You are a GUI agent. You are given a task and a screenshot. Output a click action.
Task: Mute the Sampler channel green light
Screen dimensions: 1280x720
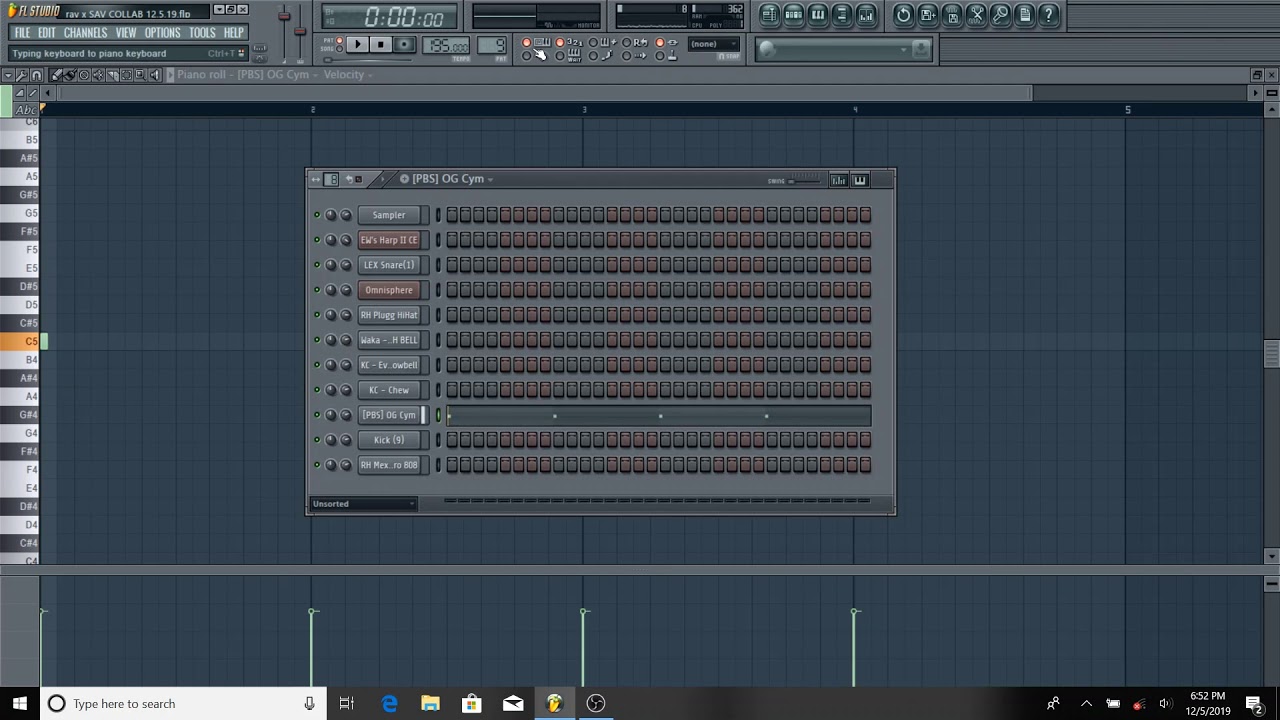pos(317,215)
